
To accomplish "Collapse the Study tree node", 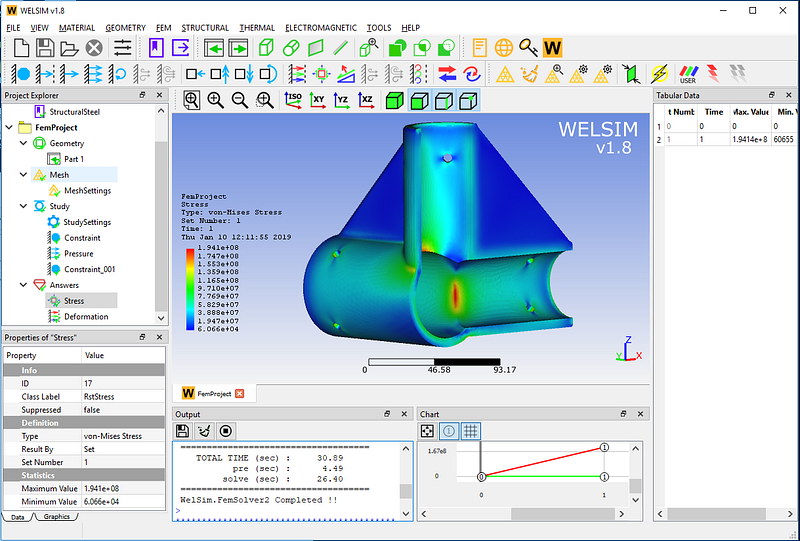I will point(23,206).
